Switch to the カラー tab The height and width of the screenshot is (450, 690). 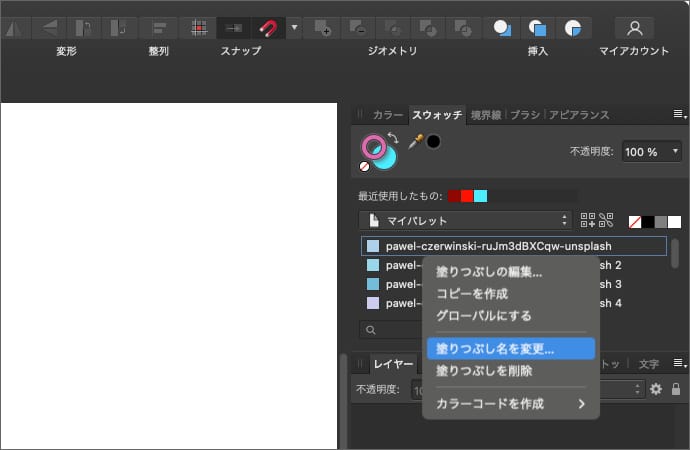(x=387, y=115)
